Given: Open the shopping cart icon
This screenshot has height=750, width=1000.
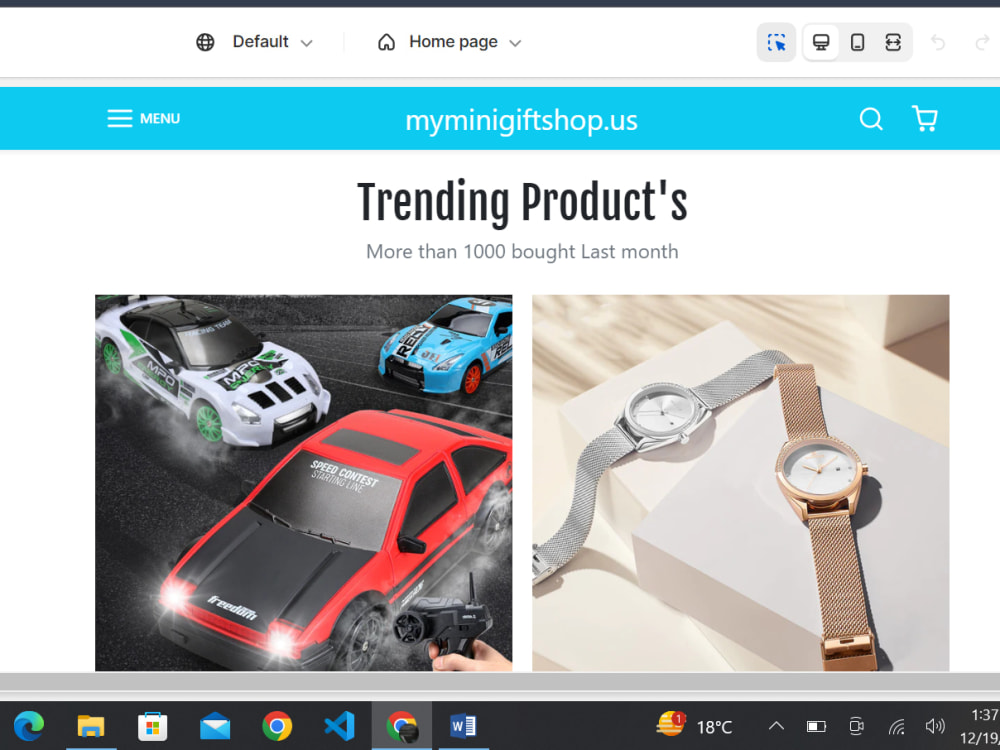Looking at the screenshot, I should (924, 119).
